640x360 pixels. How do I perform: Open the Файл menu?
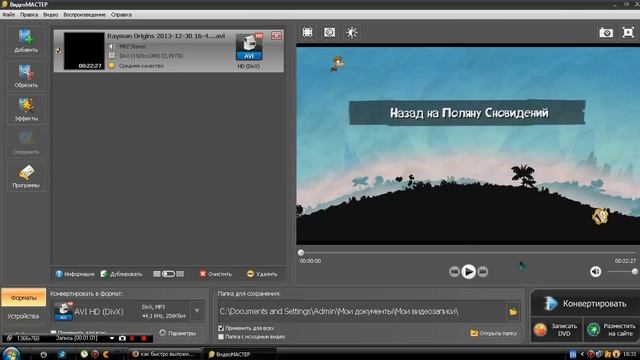point(8,14)
